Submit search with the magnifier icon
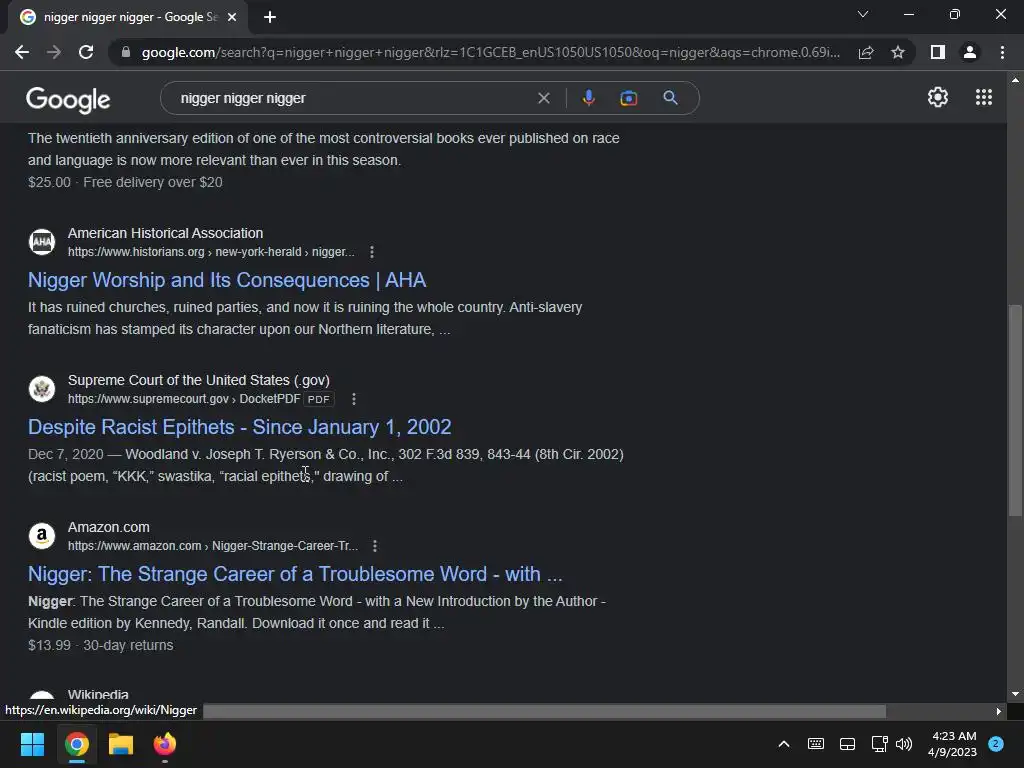 [x=670, y=98]
